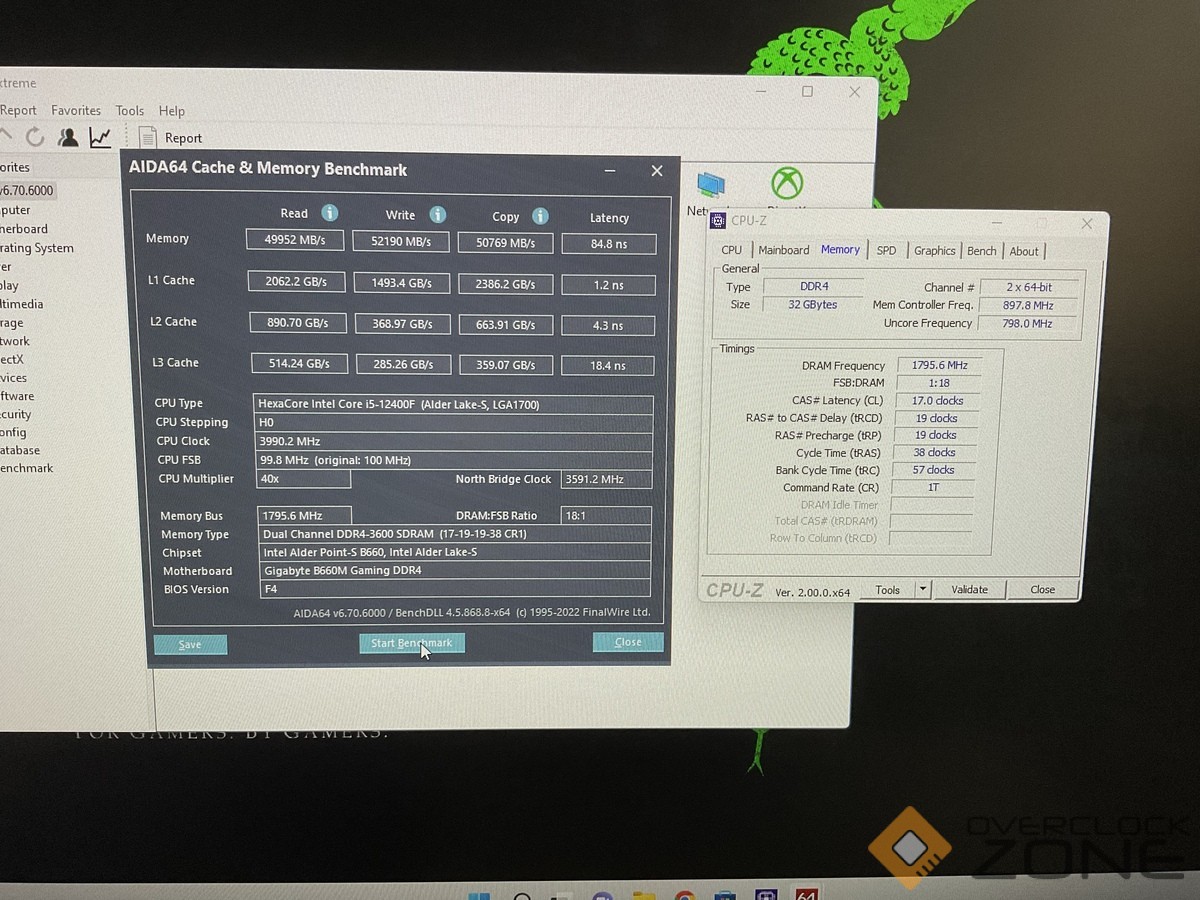The width and height of the screenshot is (1200, 900).
Task: Open the graph icon in AIDA64 toolbar
Action: tap(100, 137)
